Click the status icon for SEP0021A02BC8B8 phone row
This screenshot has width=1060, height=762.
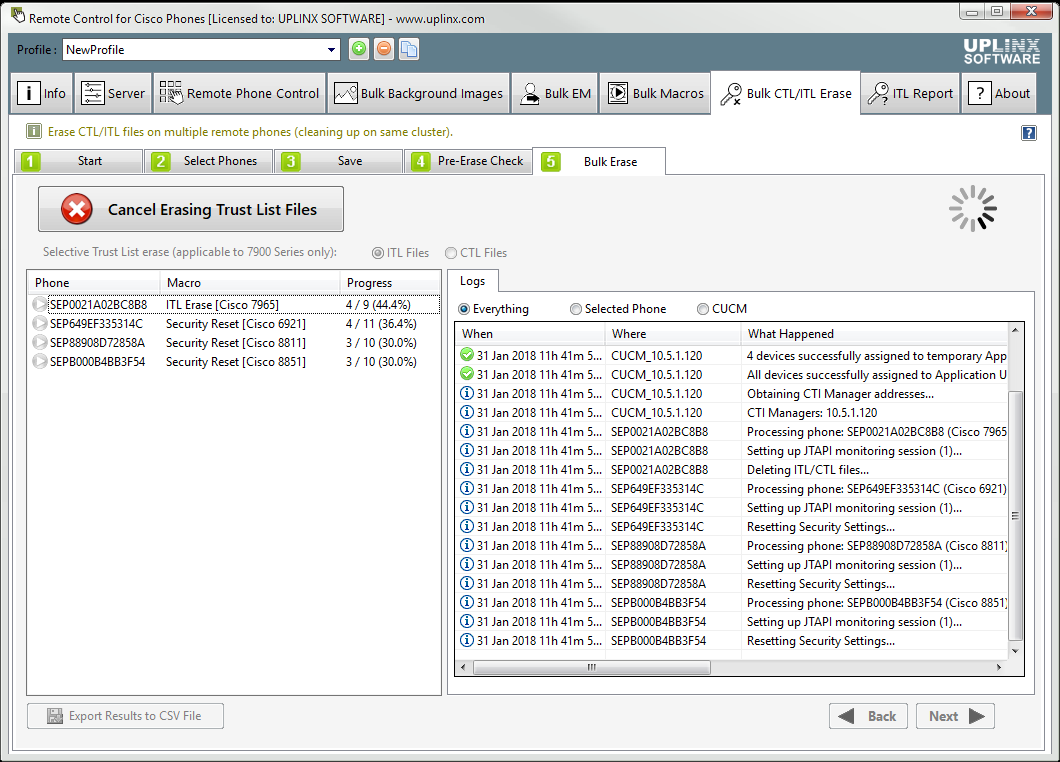pos(40,305)
